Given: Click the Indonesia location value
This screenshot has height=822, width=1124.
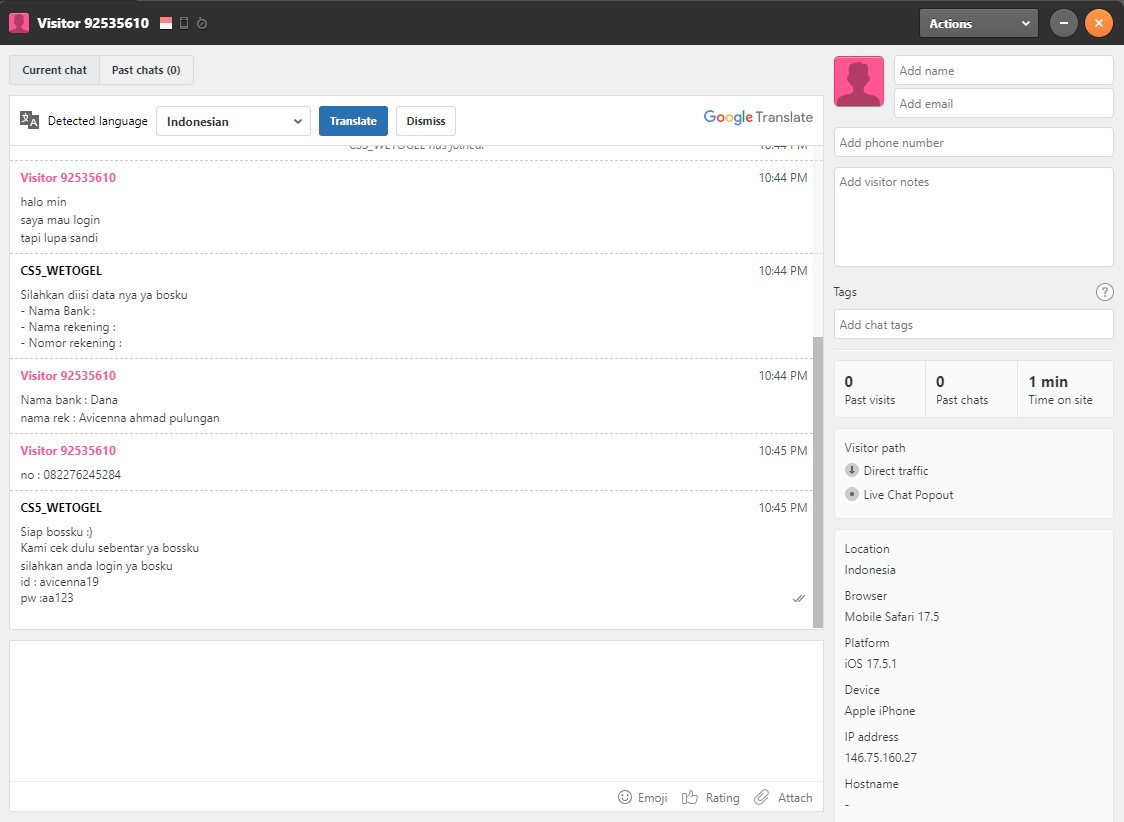Looking at the screenshot, I should [870, 570].
